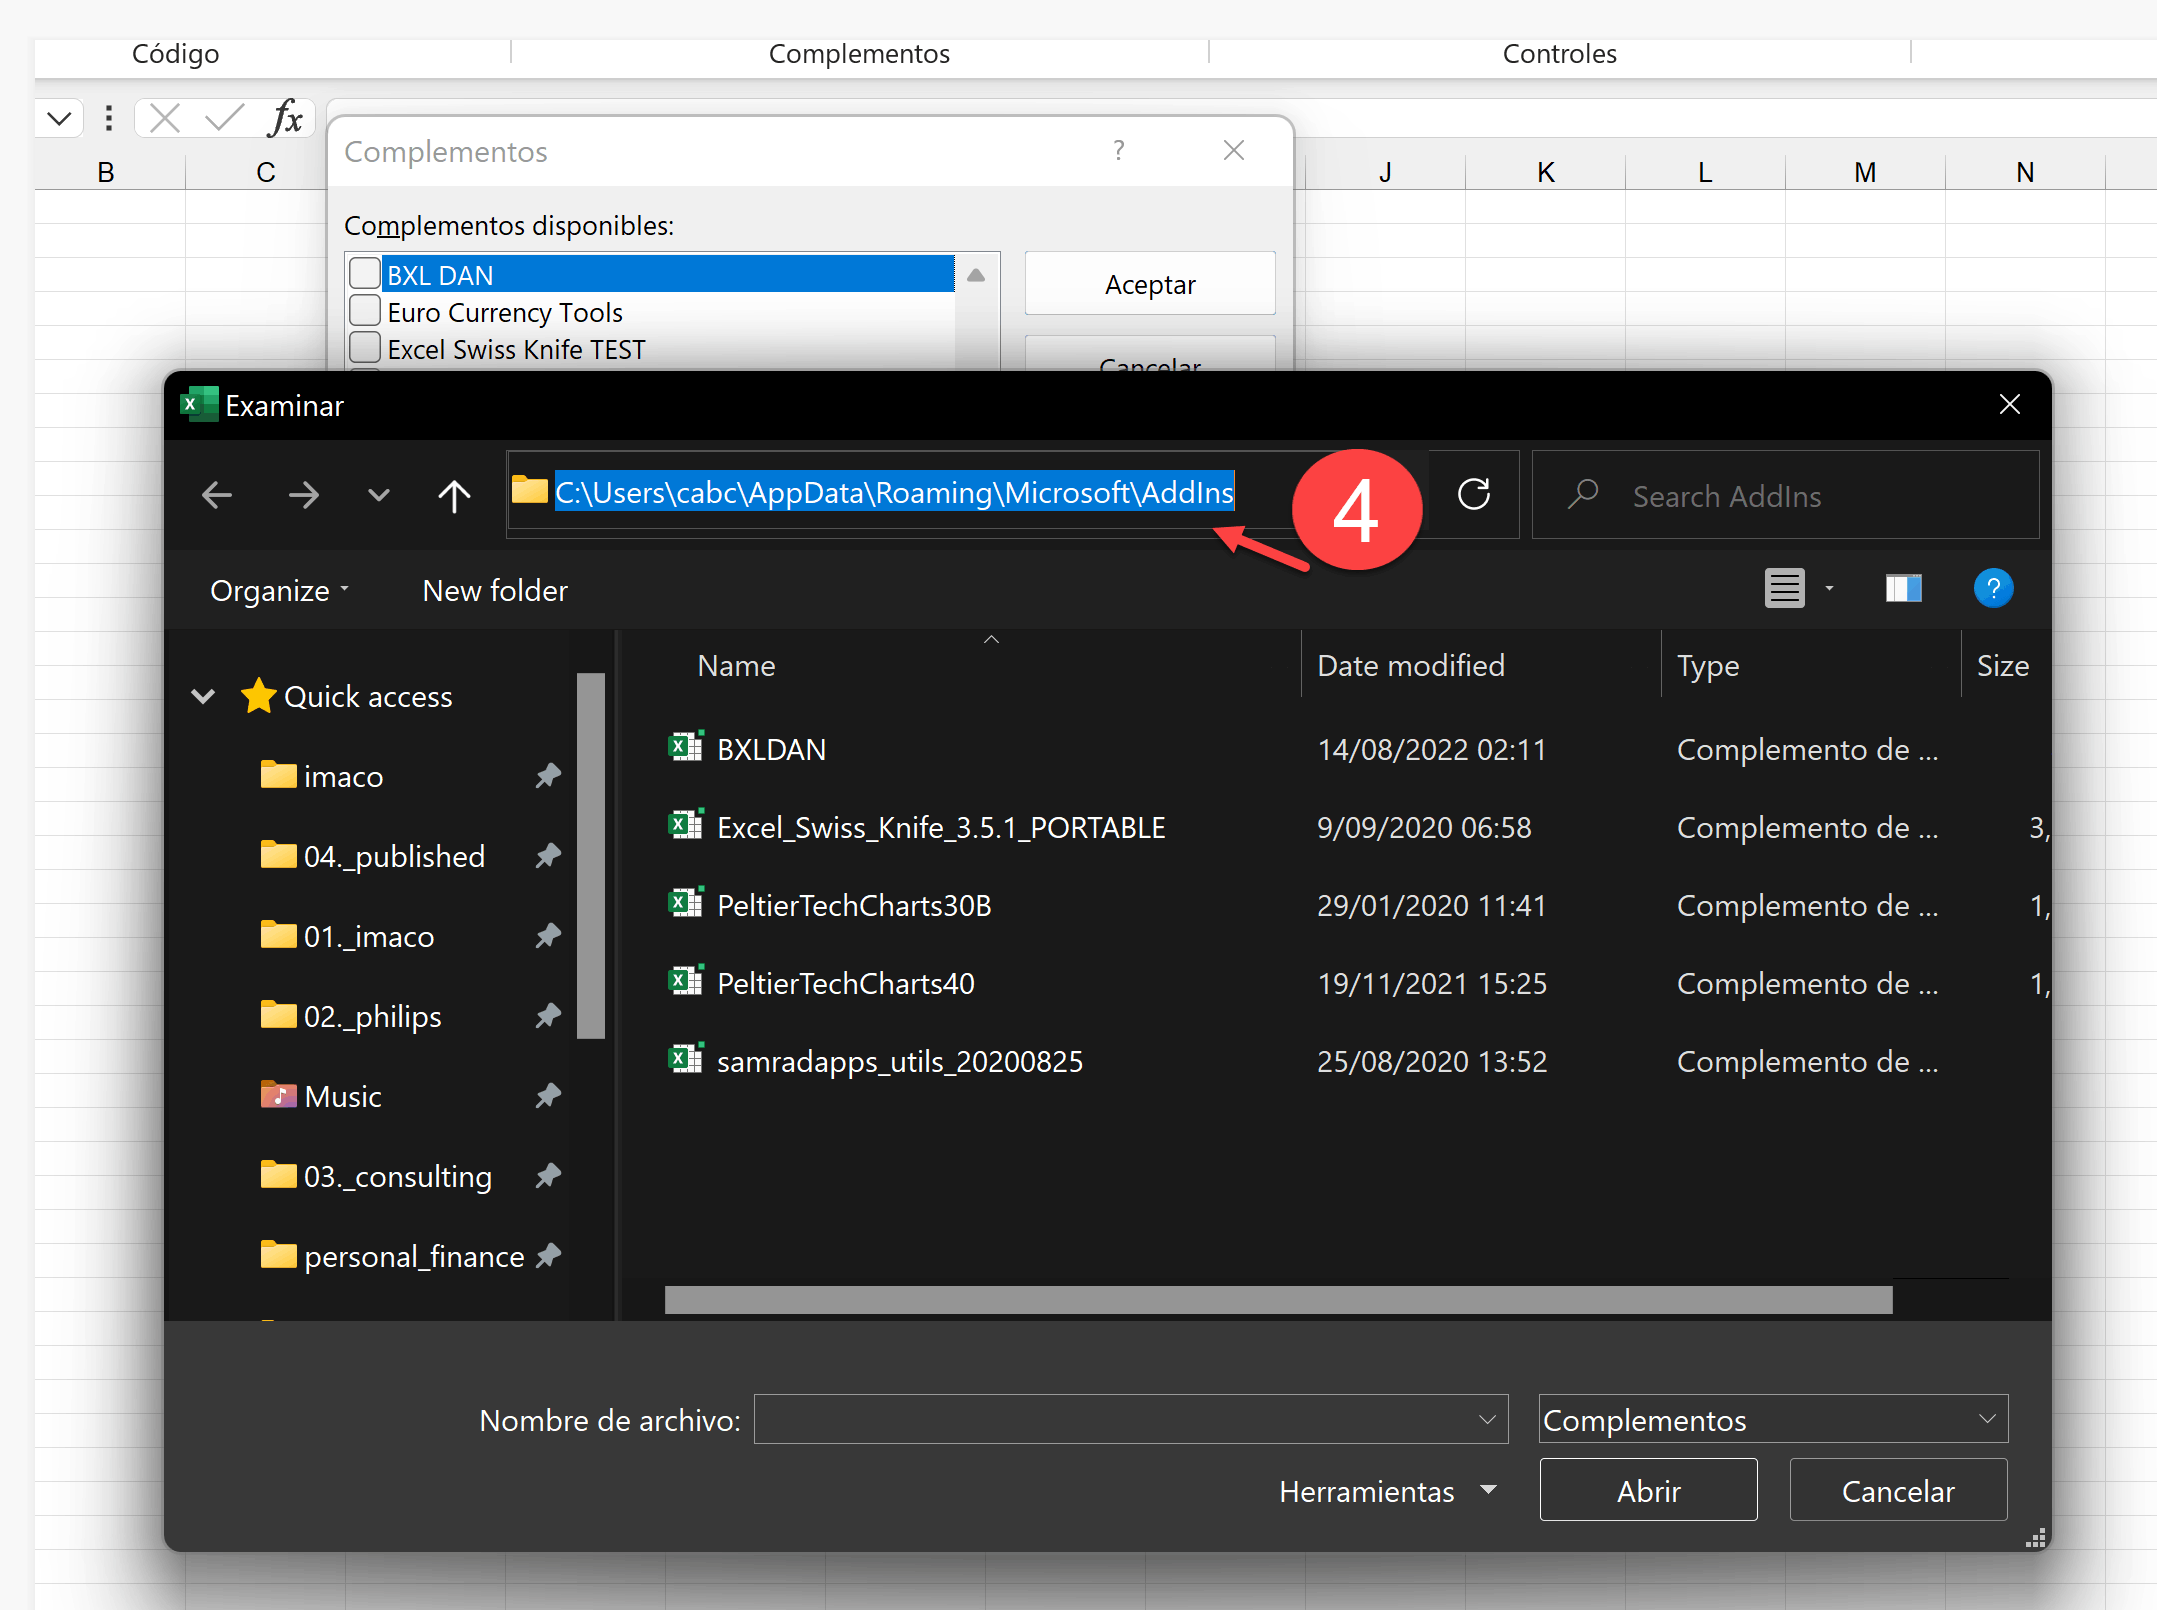The image size is (2157, 1610).
Task: Open the blue help icon
Action: click(x=1992, y=589)
